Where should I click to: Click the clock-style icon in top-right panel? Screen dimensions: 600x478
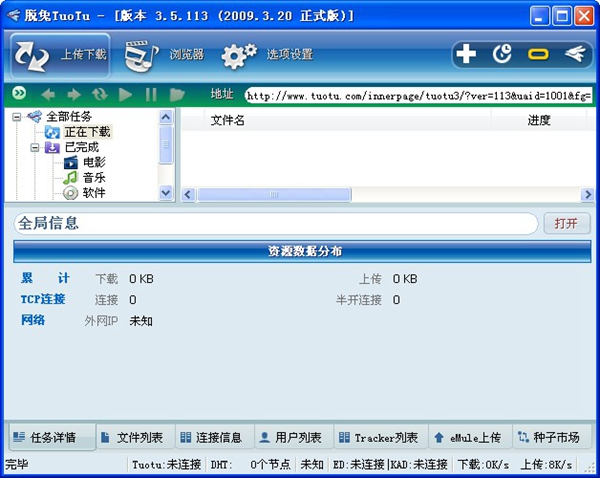[502, 54]
